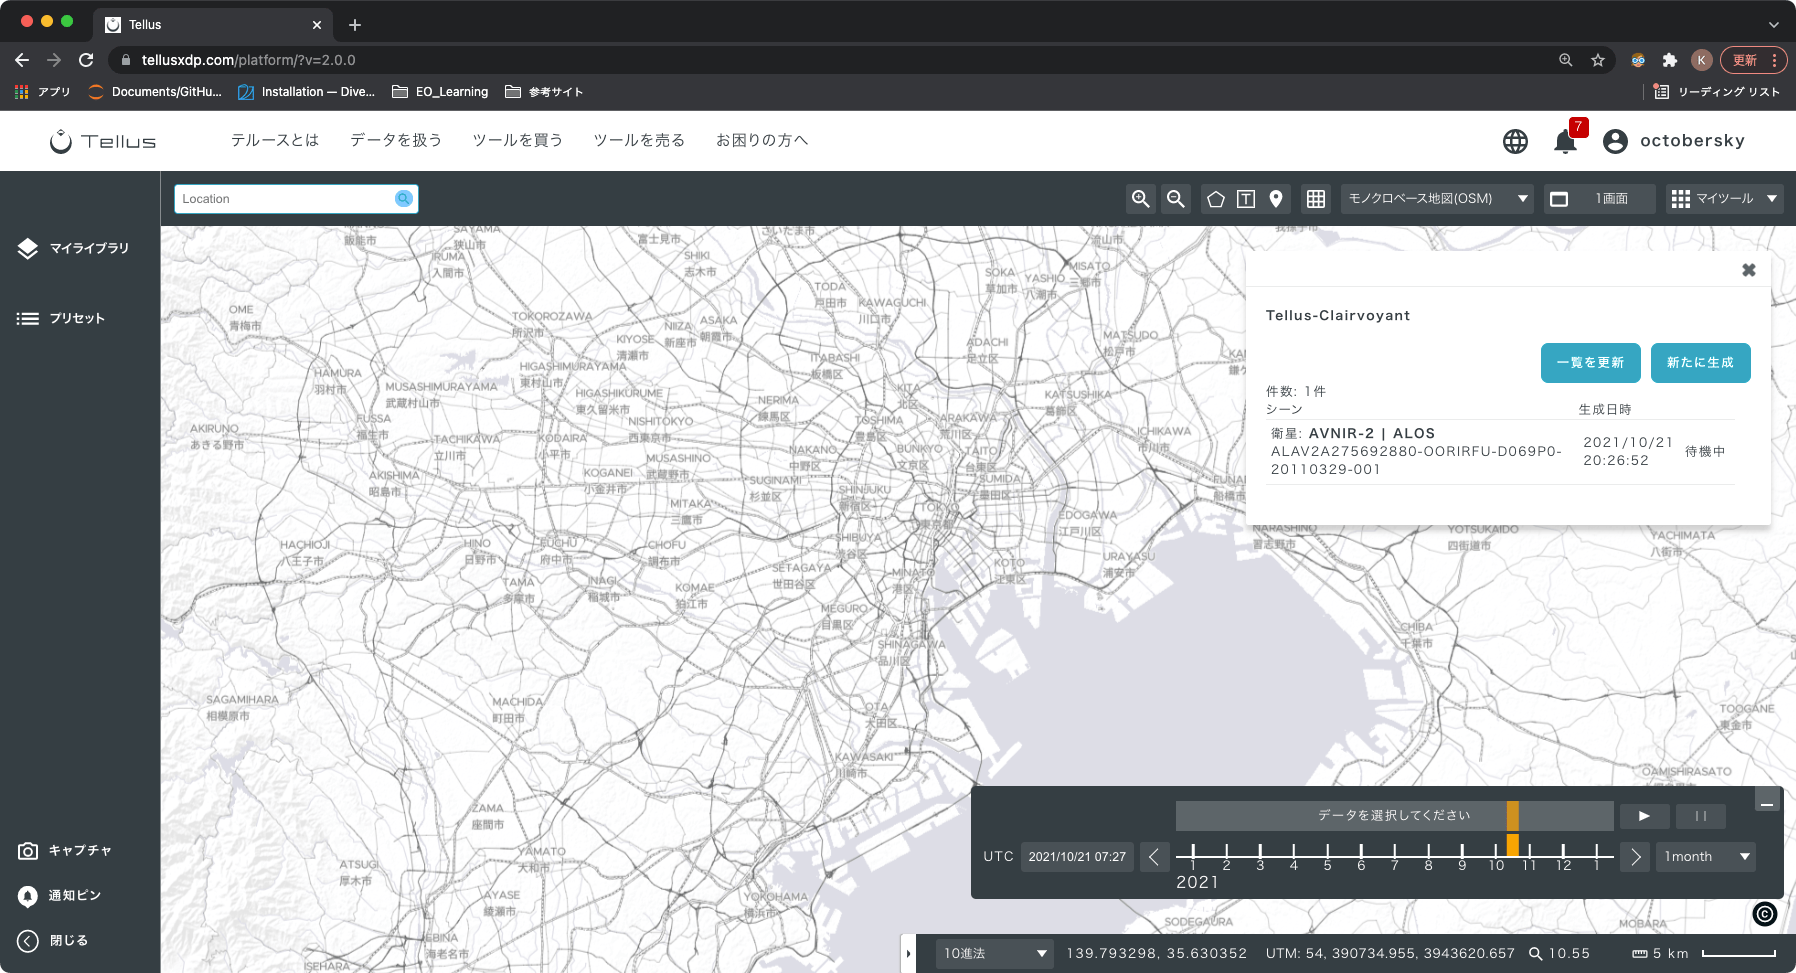Open the octobersky account icon
Image resolution: width=1796 pixels, height=973 pixels.
(1615, 141)
